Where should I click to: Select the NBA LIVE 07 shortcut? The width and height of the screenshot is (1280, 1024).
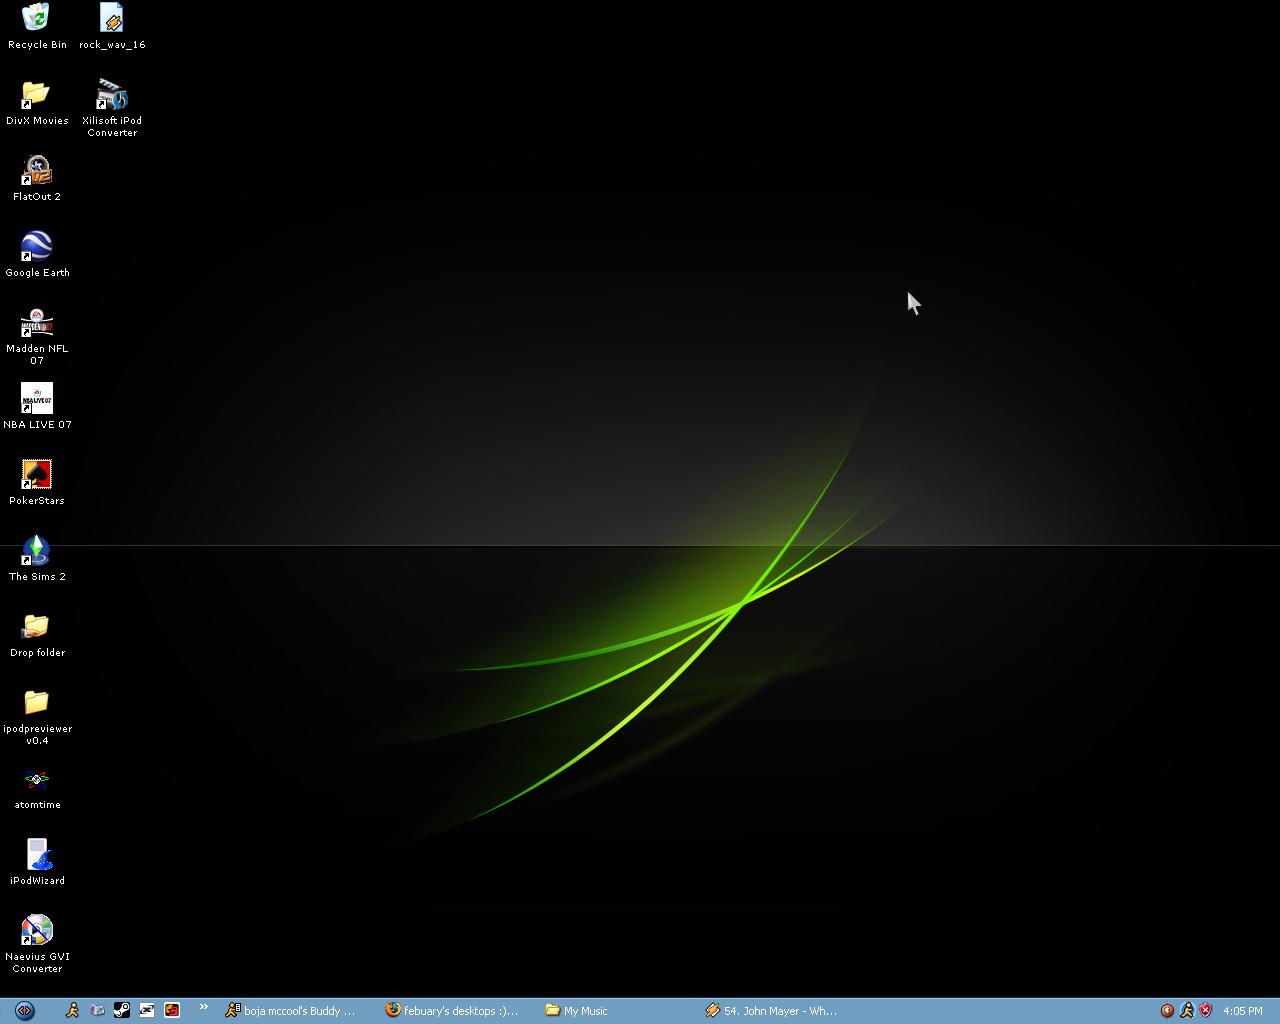[37, 400]
